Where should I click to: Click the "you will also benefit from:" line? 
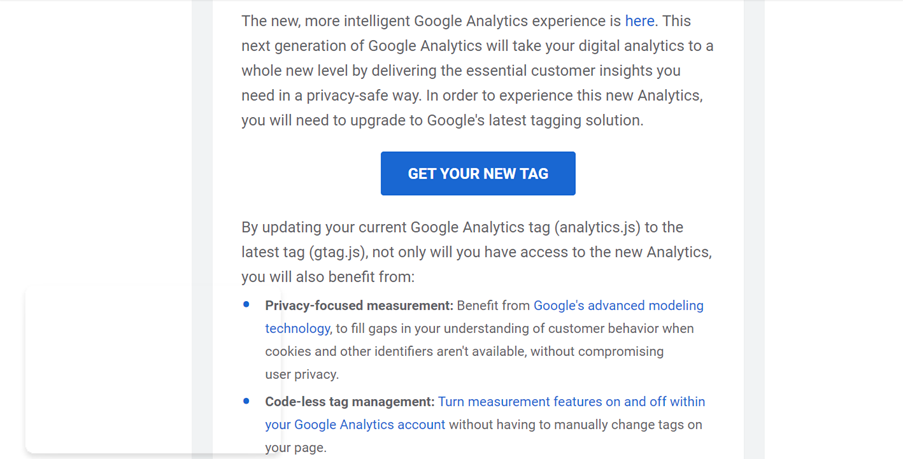[328, 277]
